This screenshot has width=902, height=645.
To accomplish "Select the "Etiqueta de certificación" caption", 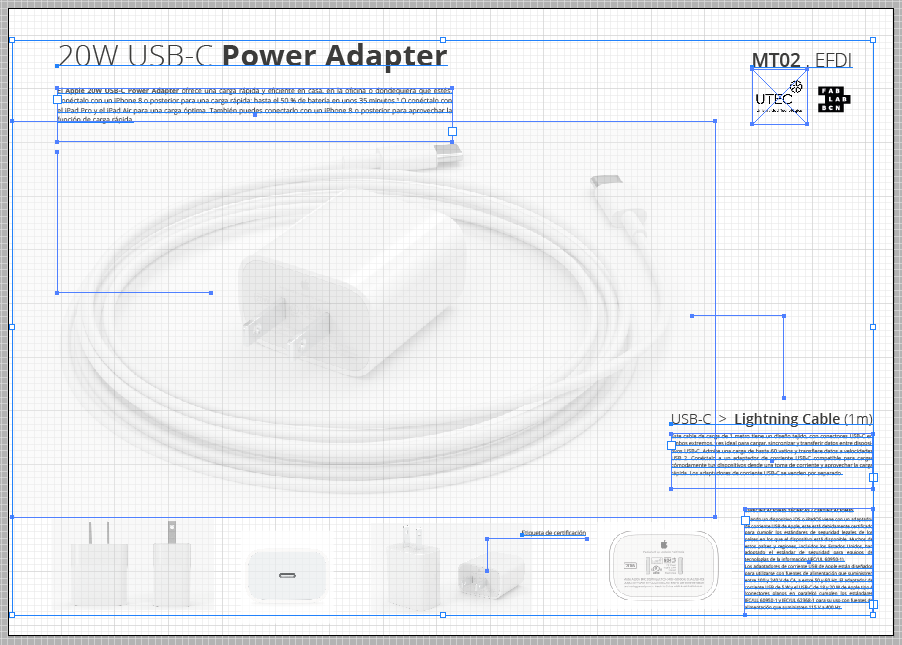I will click(x=553, y=533).
